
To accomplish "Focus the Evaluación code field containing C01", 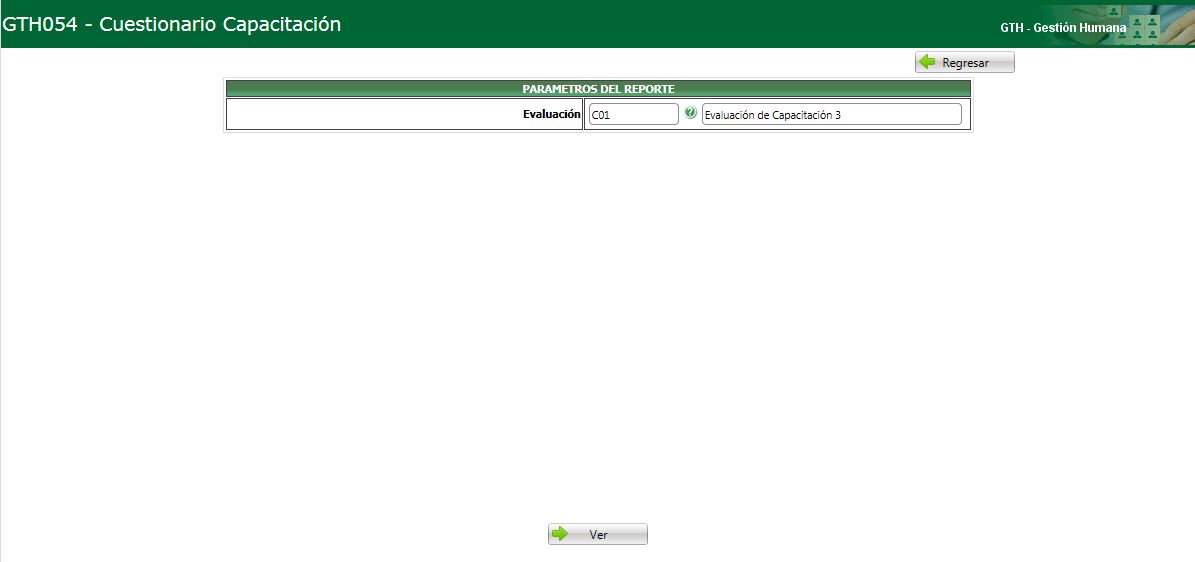I will coord(633,114).
